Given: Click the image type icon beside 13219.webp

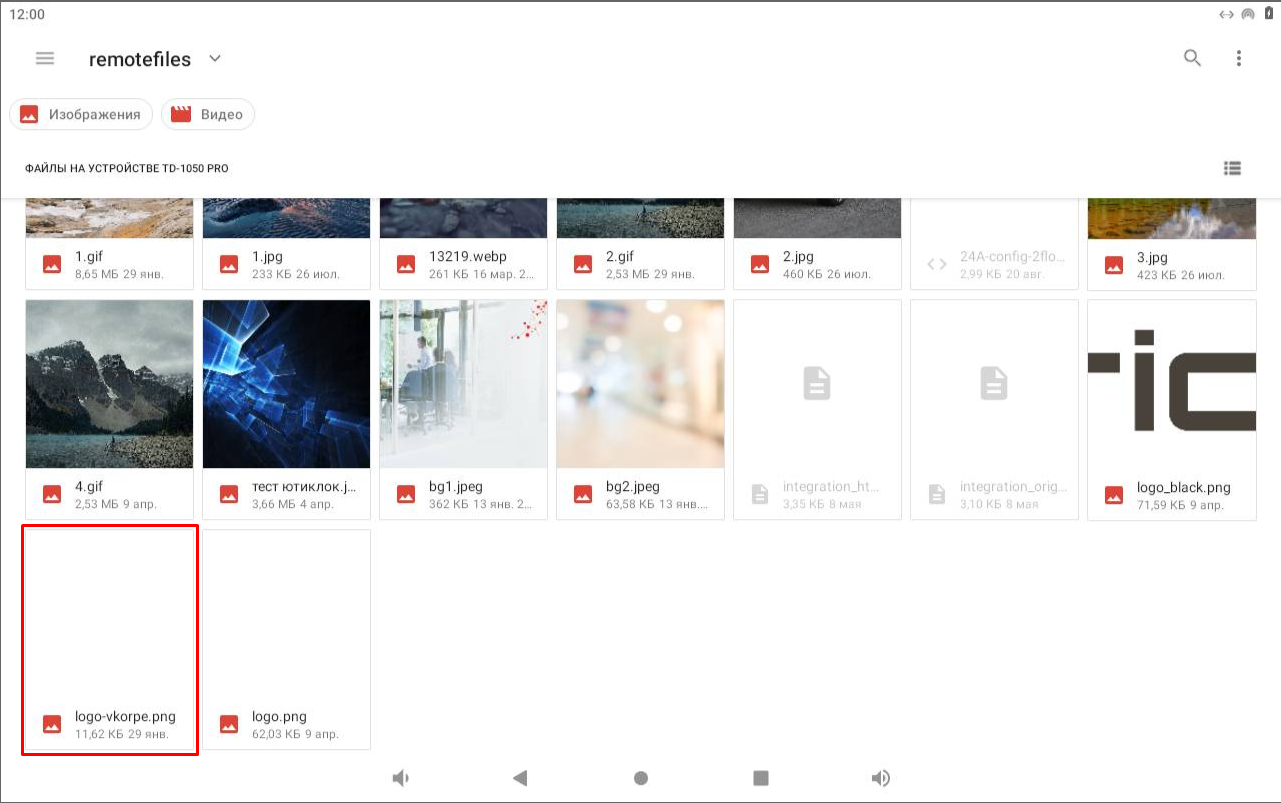Looking at the screenshot, I should click(406, 264).
